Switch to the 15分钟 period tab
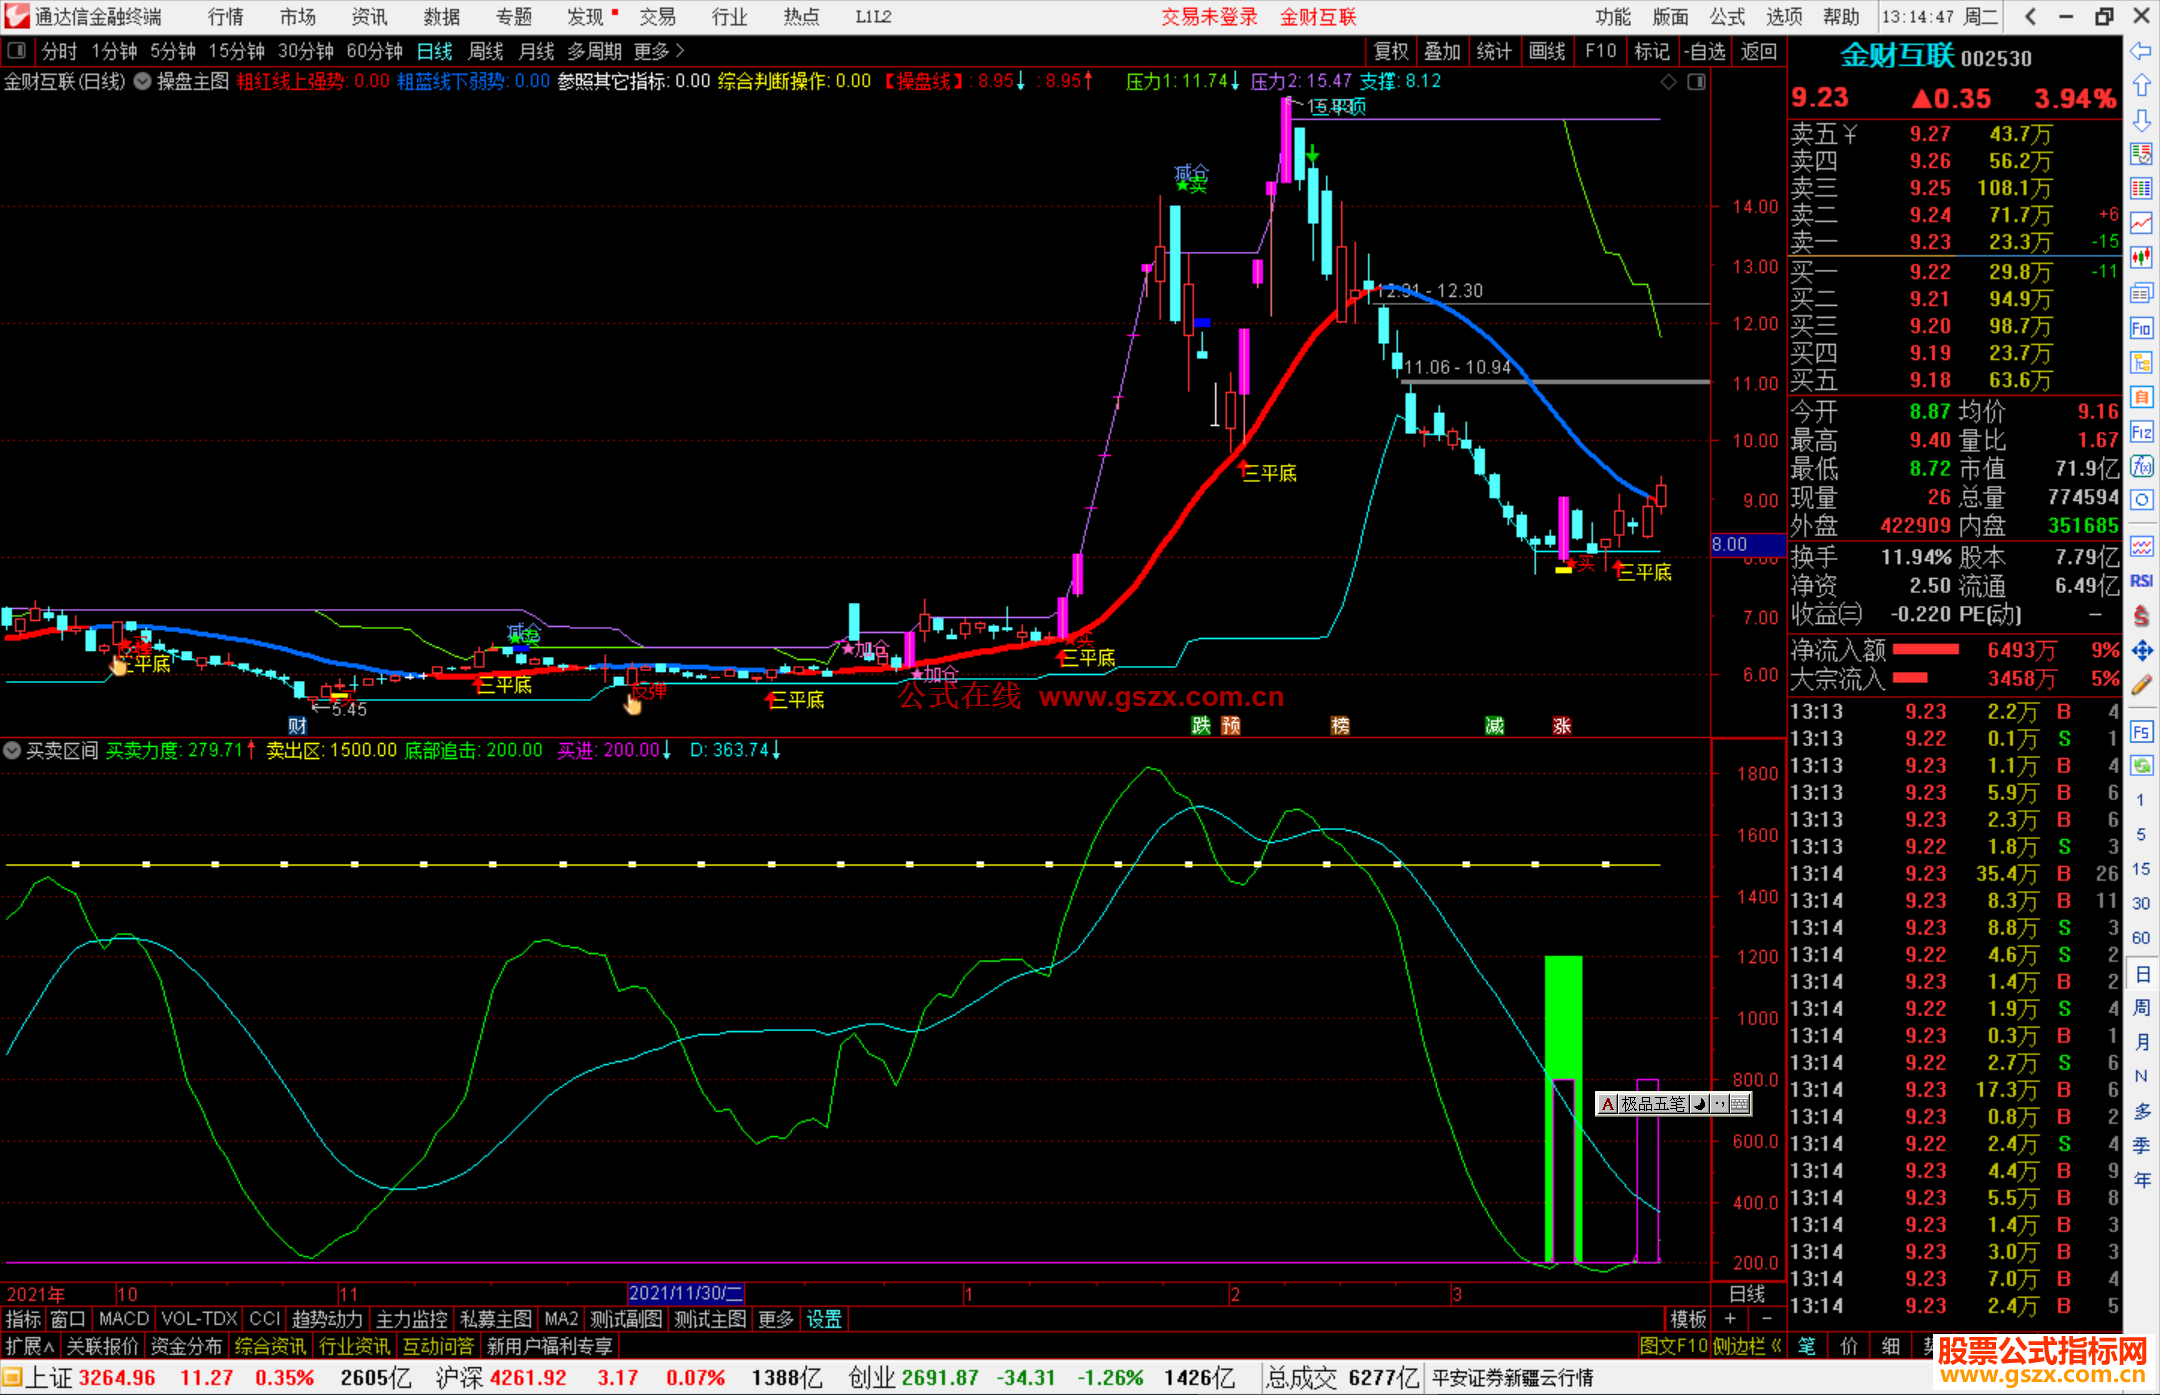The width and height of the screenshot is (2160, 1395). pyautogui.click(x=236, y=51)
